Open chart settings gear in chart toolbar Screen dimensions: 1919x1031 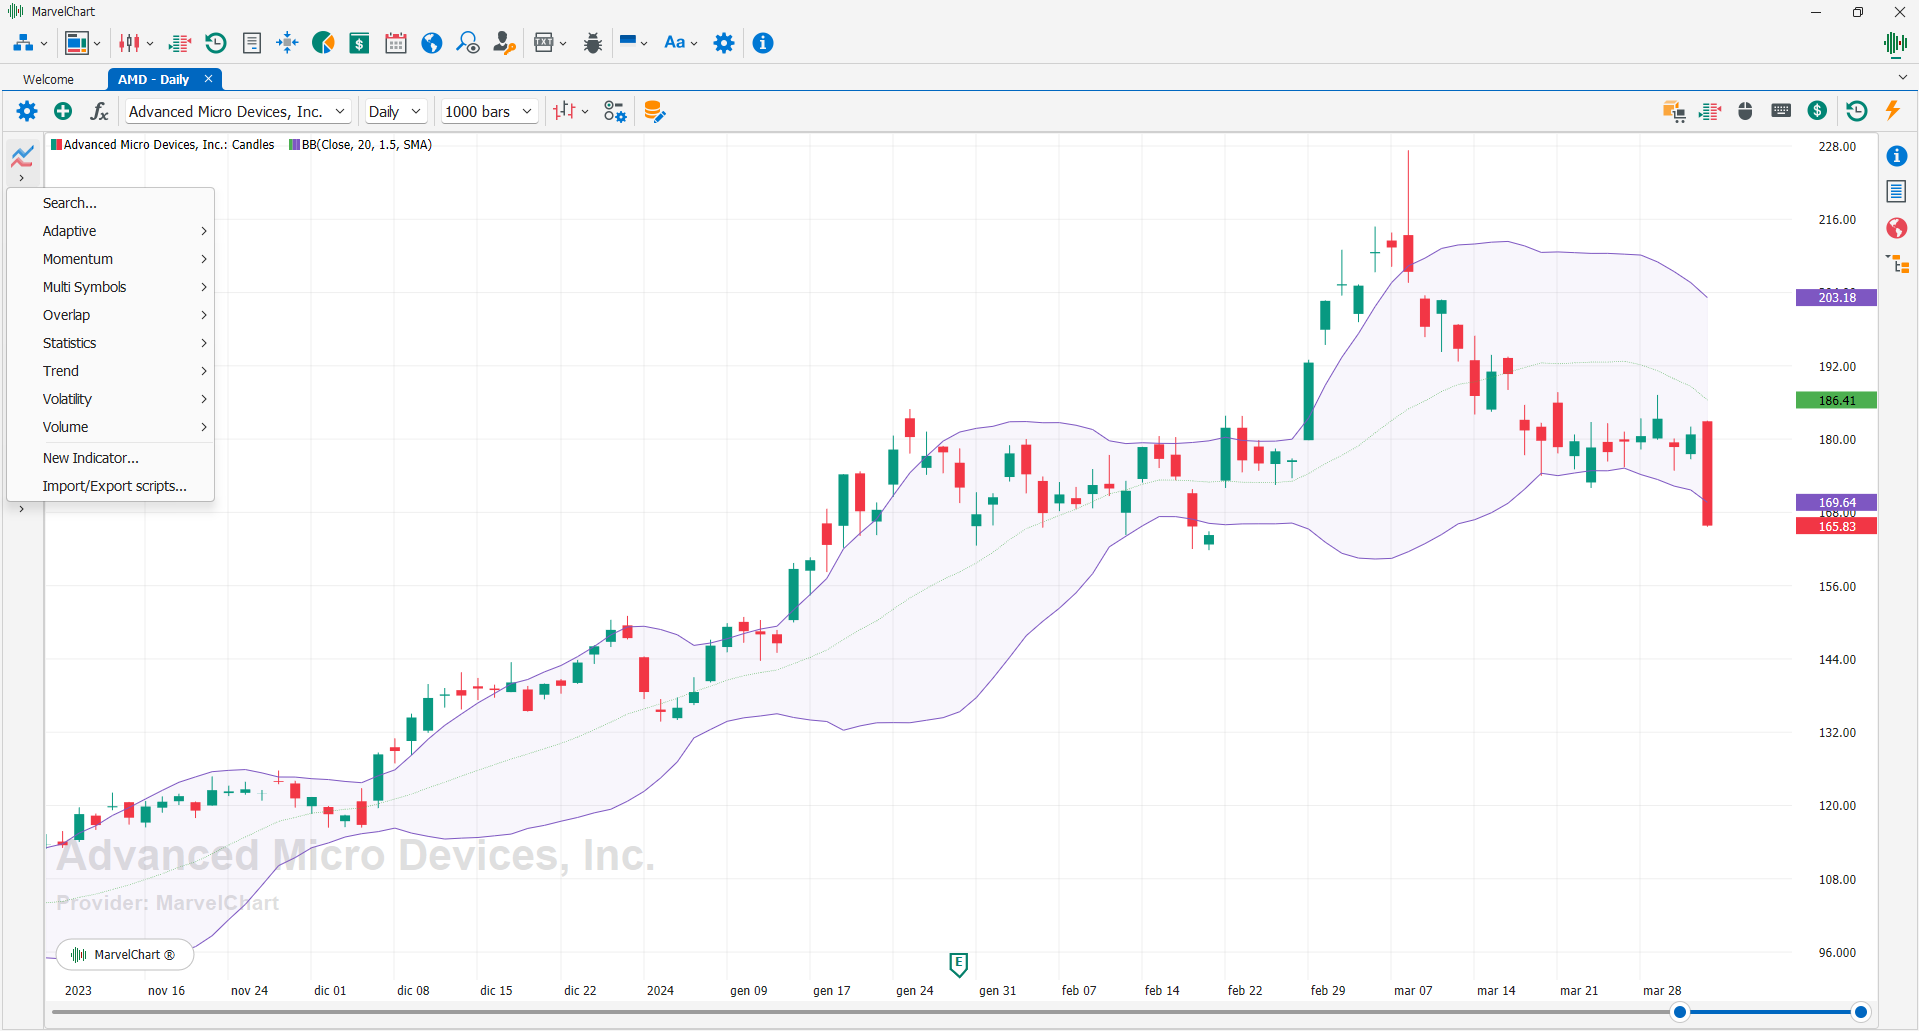[27, 111]
